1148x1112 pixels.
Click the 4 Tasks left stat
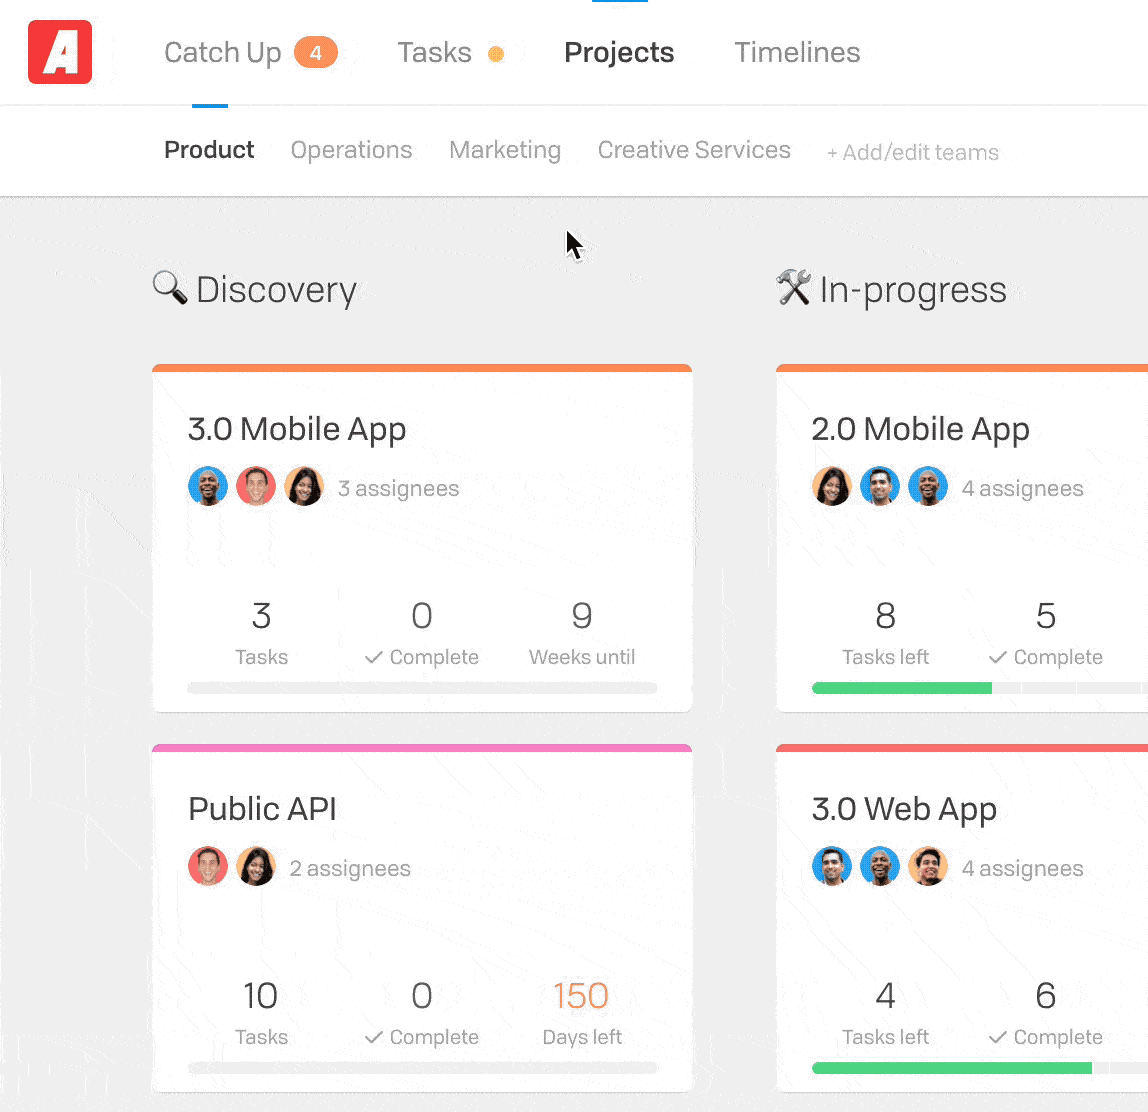pyautogui.click(x=885, y=1012)
